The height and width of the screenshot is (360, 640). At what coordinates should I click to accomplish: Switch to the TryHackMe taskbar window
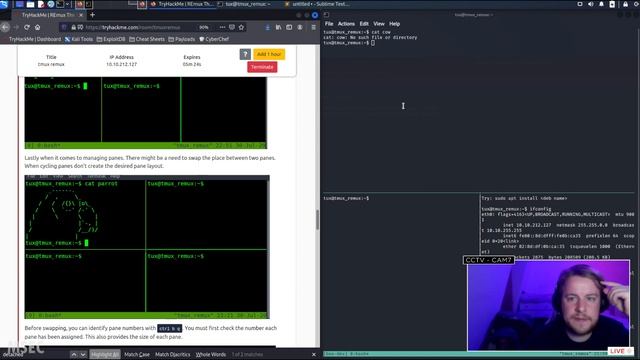tap(182, 4)
